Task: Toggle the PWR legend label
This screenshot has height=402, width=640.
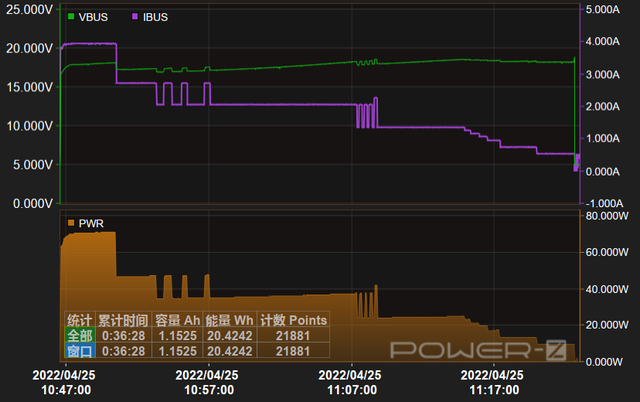Action: point(91,224)
